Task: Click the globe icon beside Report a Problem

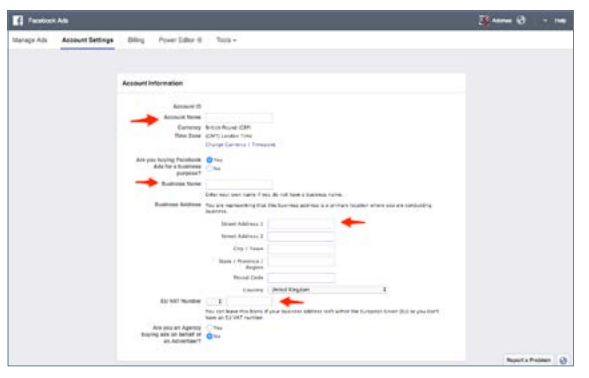Action: 563,360
